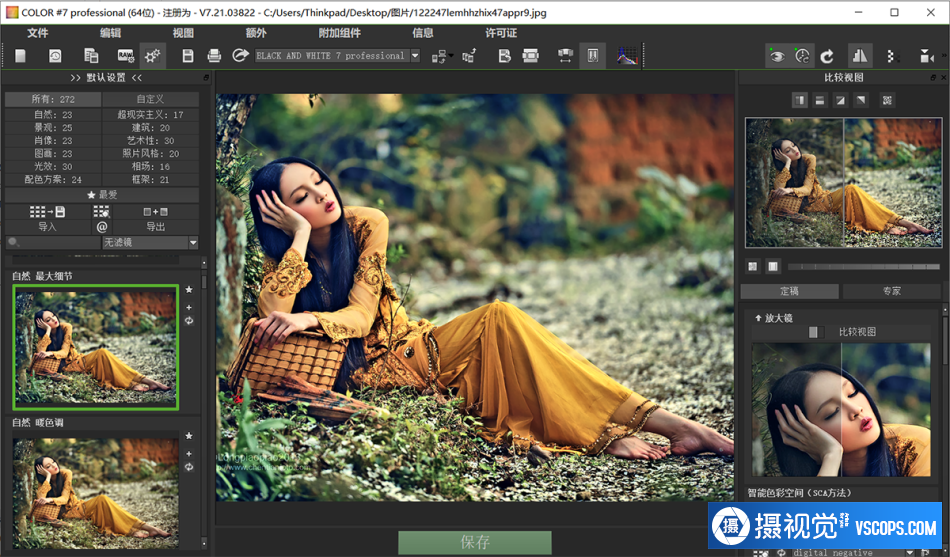
Task: Star the 自然 最大细节 preset as favorite
Action: pyautogui.click(x=189, y=290)
